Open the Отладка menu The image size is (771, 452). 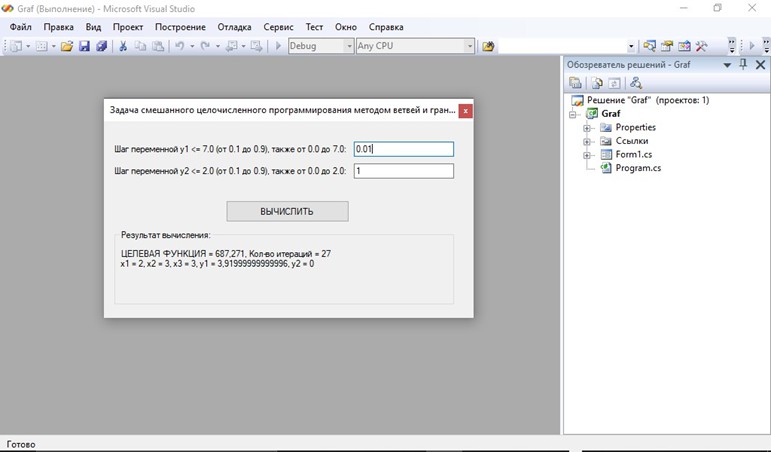[x=235, y=27]
